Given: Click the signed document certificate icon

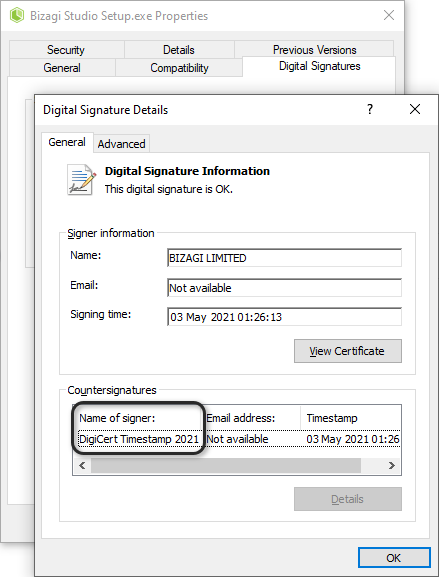Looking at the screenshot, I should pos(82,180).
